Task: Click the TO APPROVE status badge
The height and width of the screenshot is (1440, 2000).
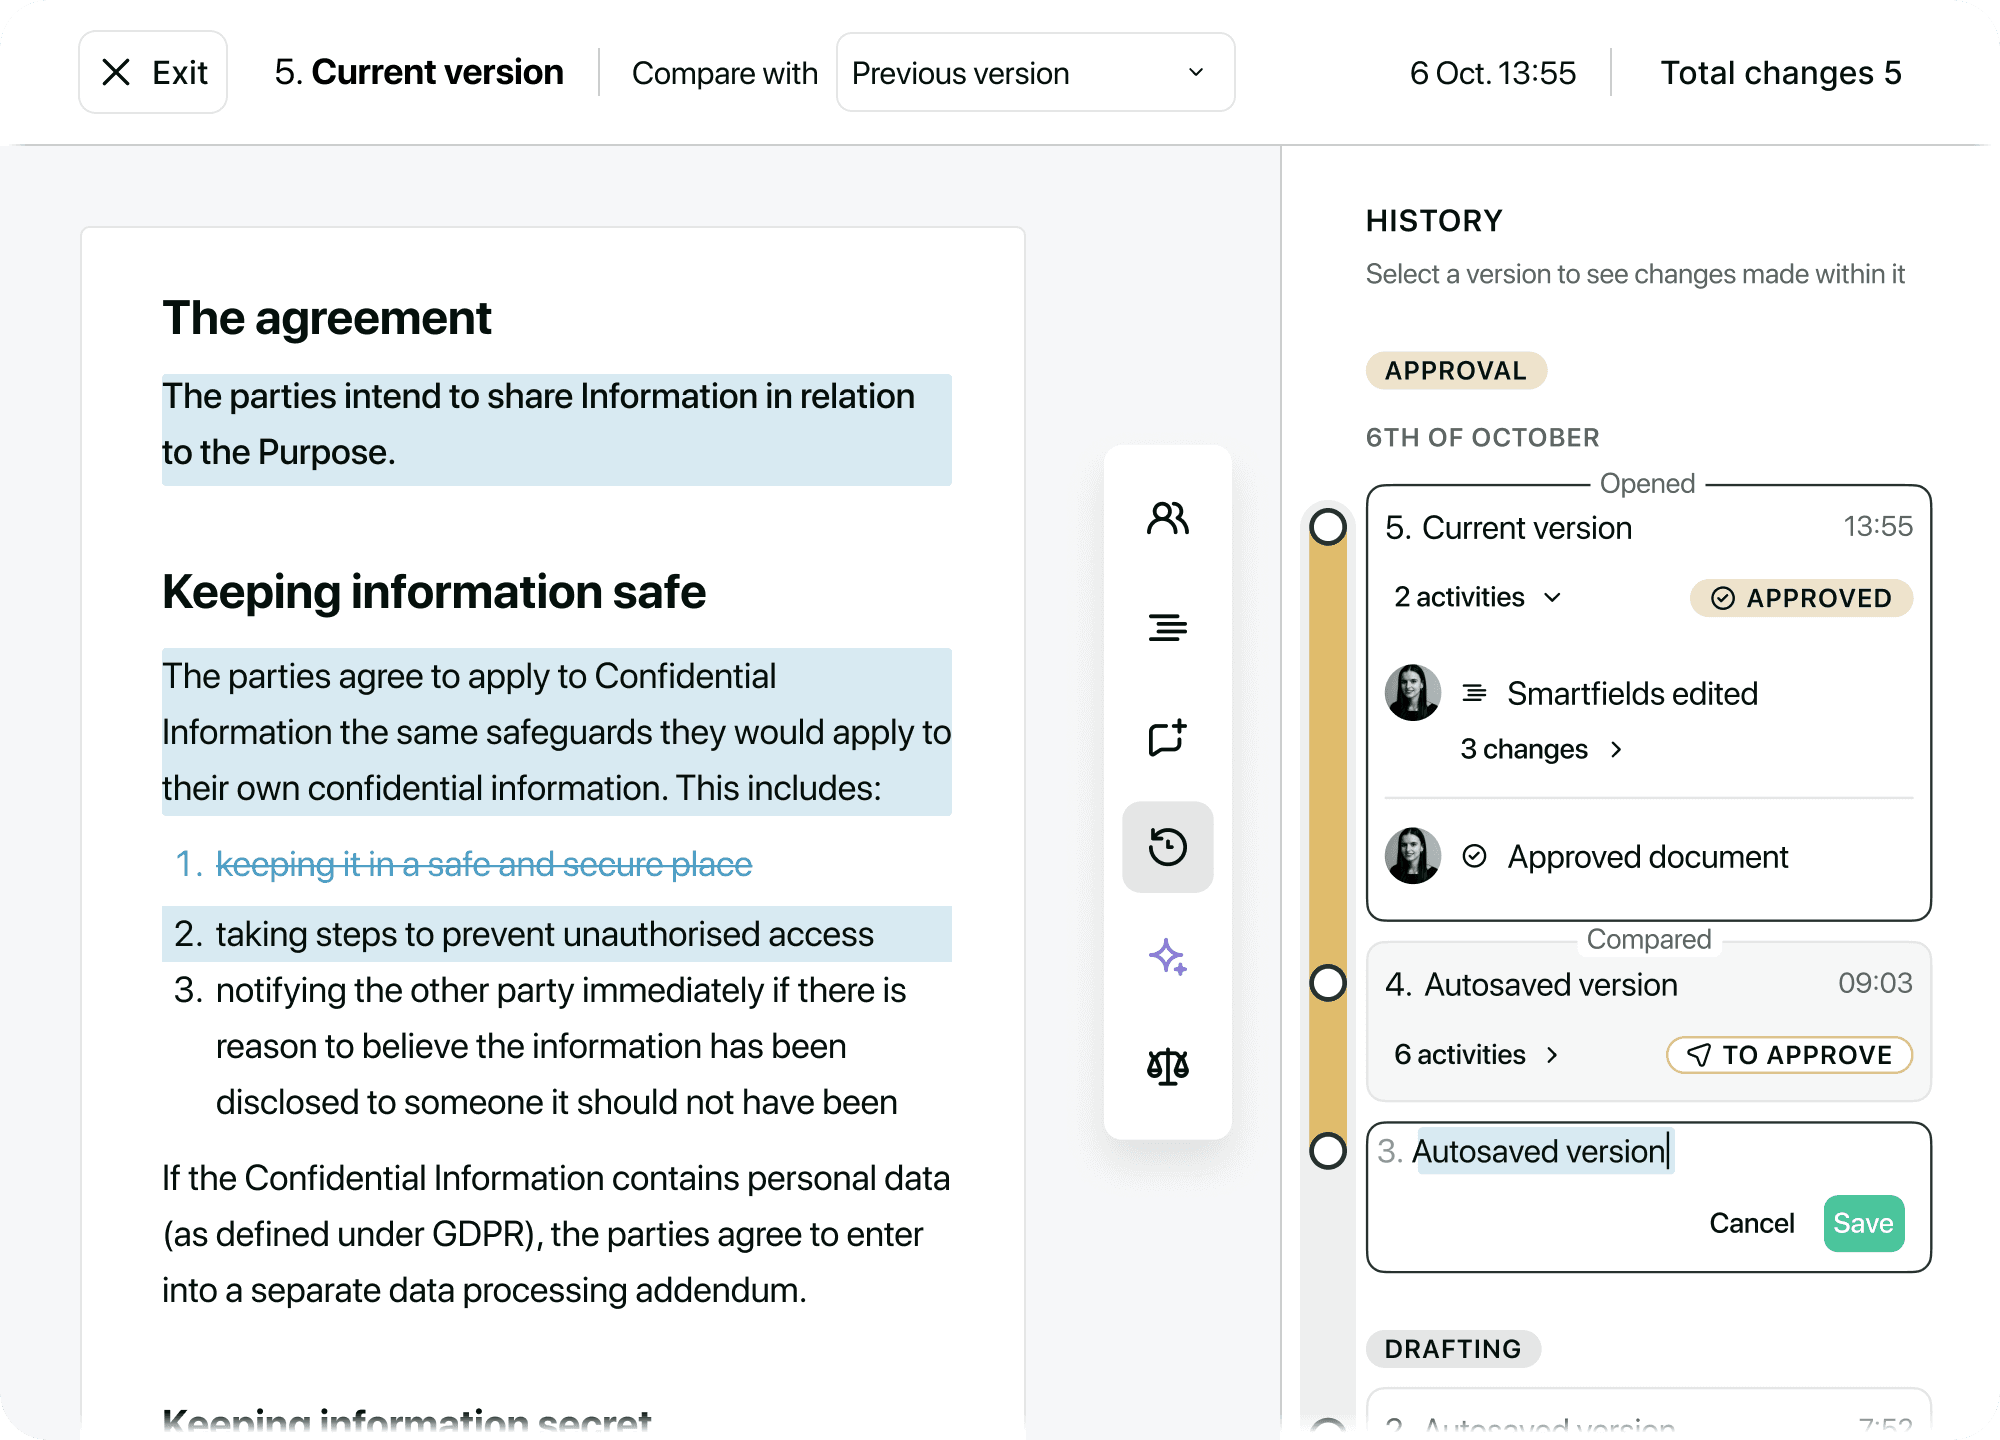Action: pyautogui.click(x=1789, y=1055)
